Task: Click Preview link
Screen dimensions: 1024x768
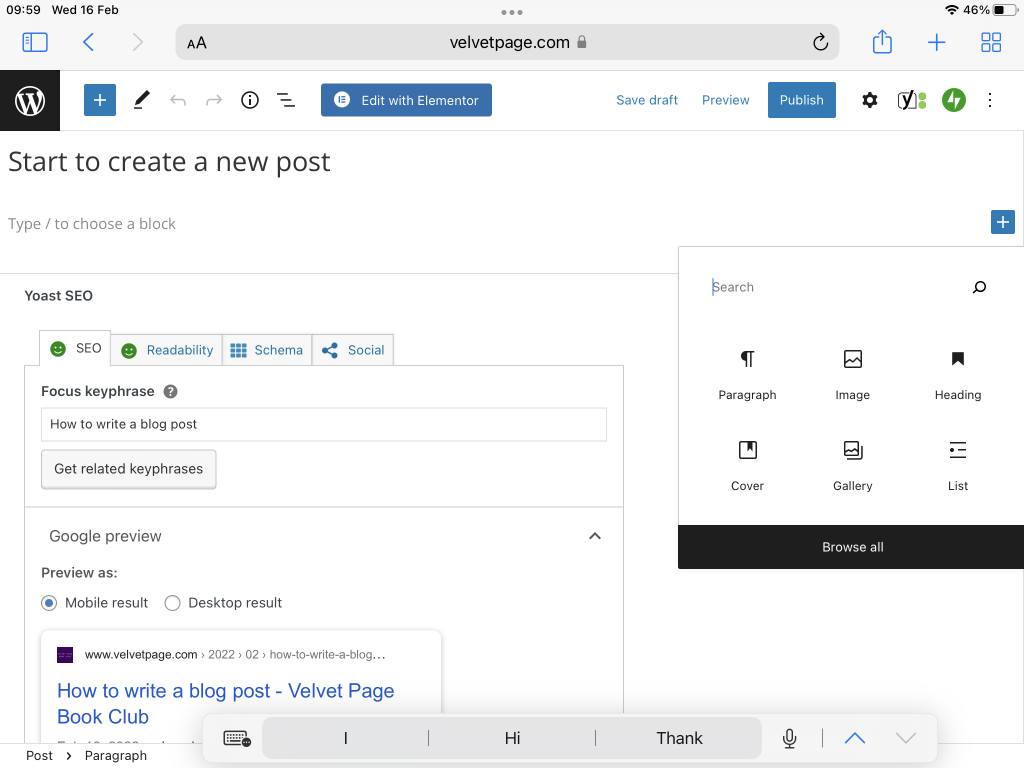Action: [726, 100]
